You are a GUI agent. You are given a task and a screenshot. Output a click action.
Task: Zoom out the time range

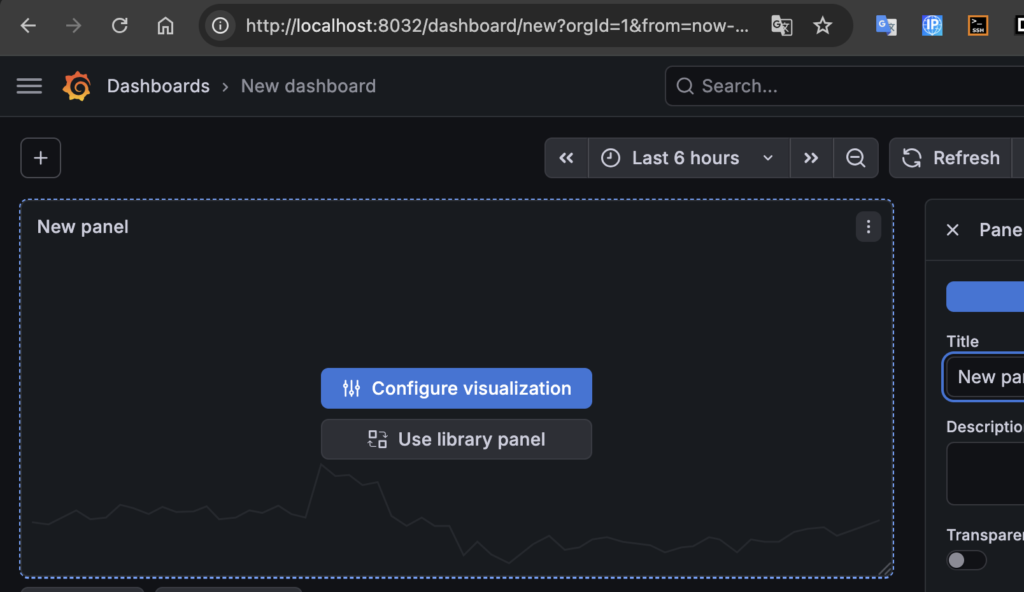point(856,157)
